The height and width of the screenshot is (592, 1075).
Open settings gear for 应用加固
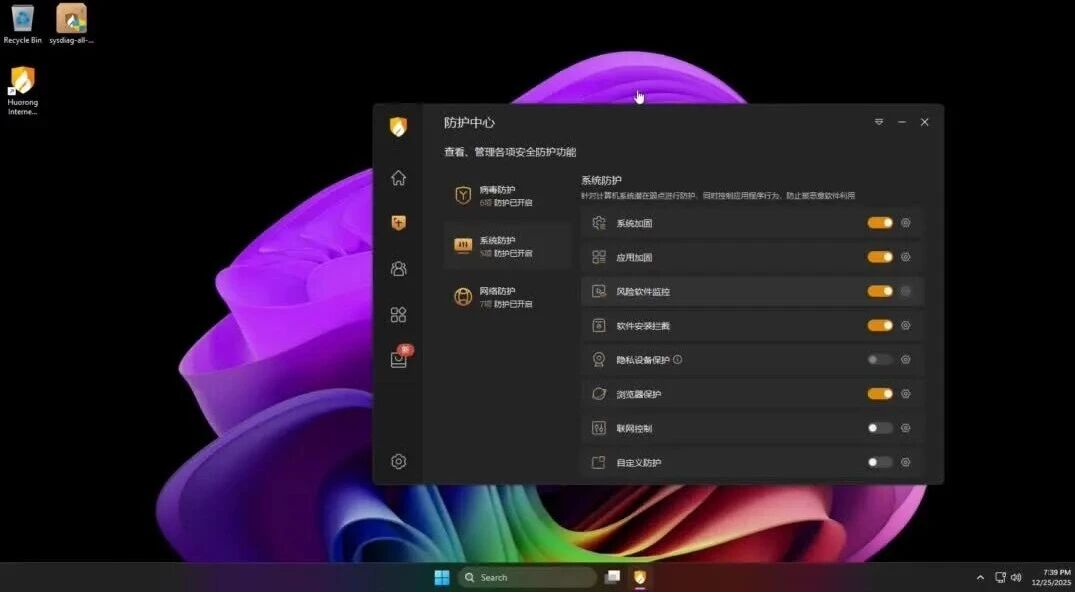click(x=906, y=257)
